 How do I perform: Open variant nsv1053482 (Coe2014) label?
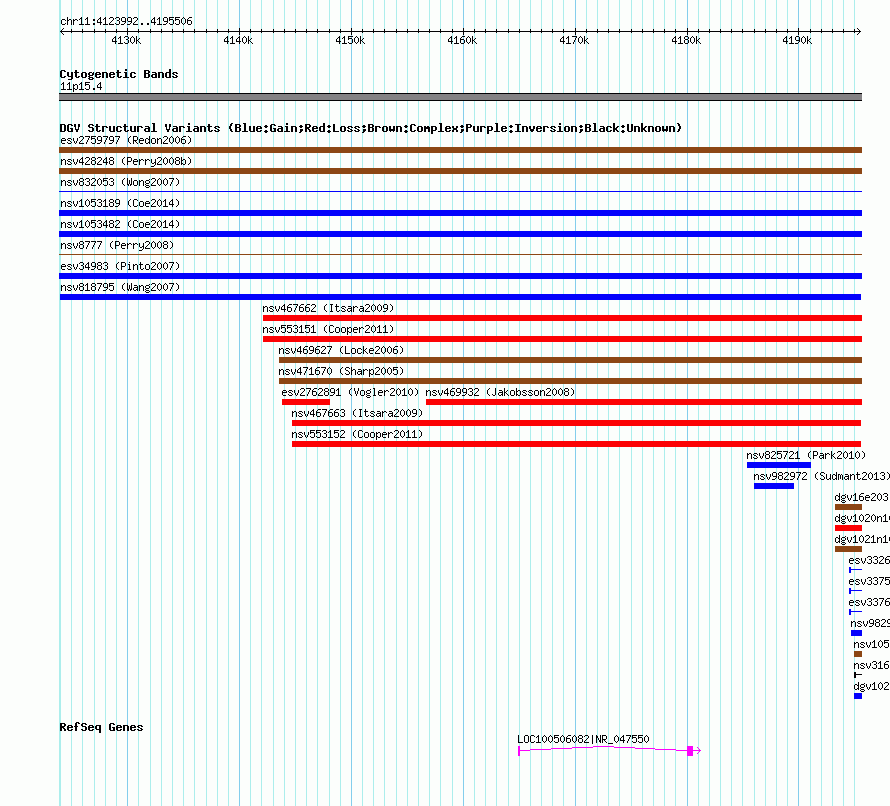[120, 224]
